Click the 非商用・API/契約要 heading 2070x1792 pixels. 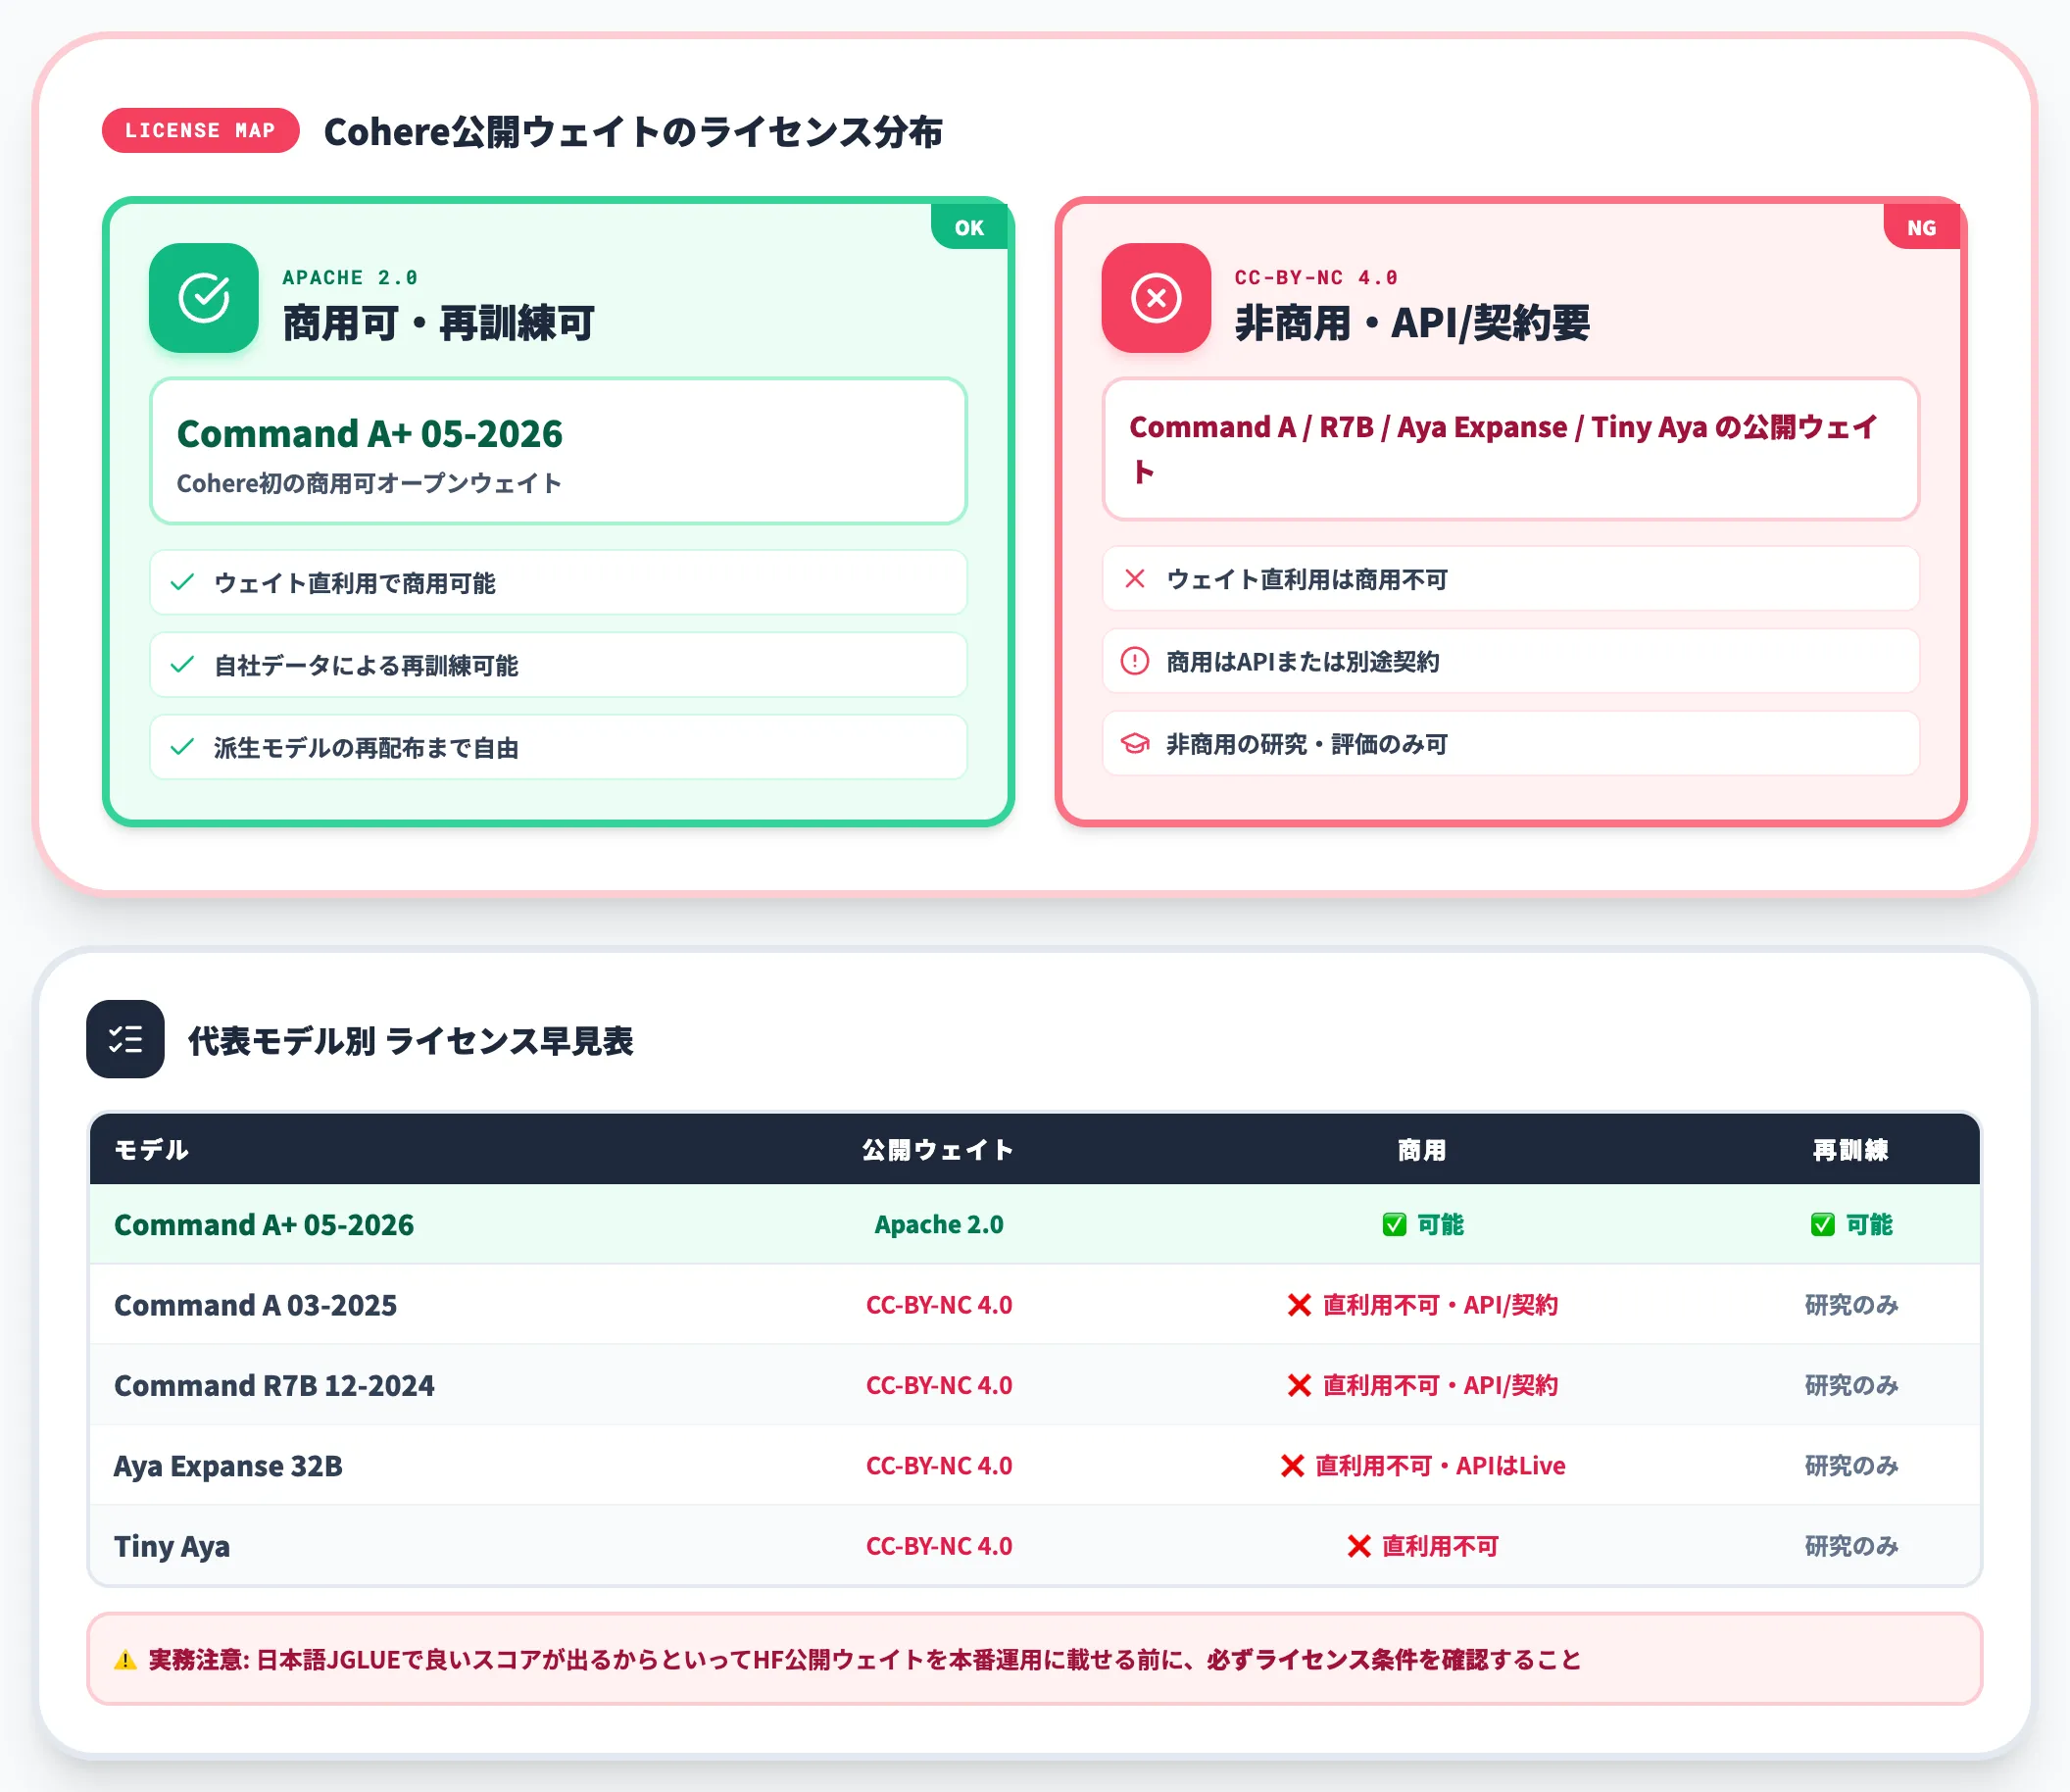coord(1412,323)
